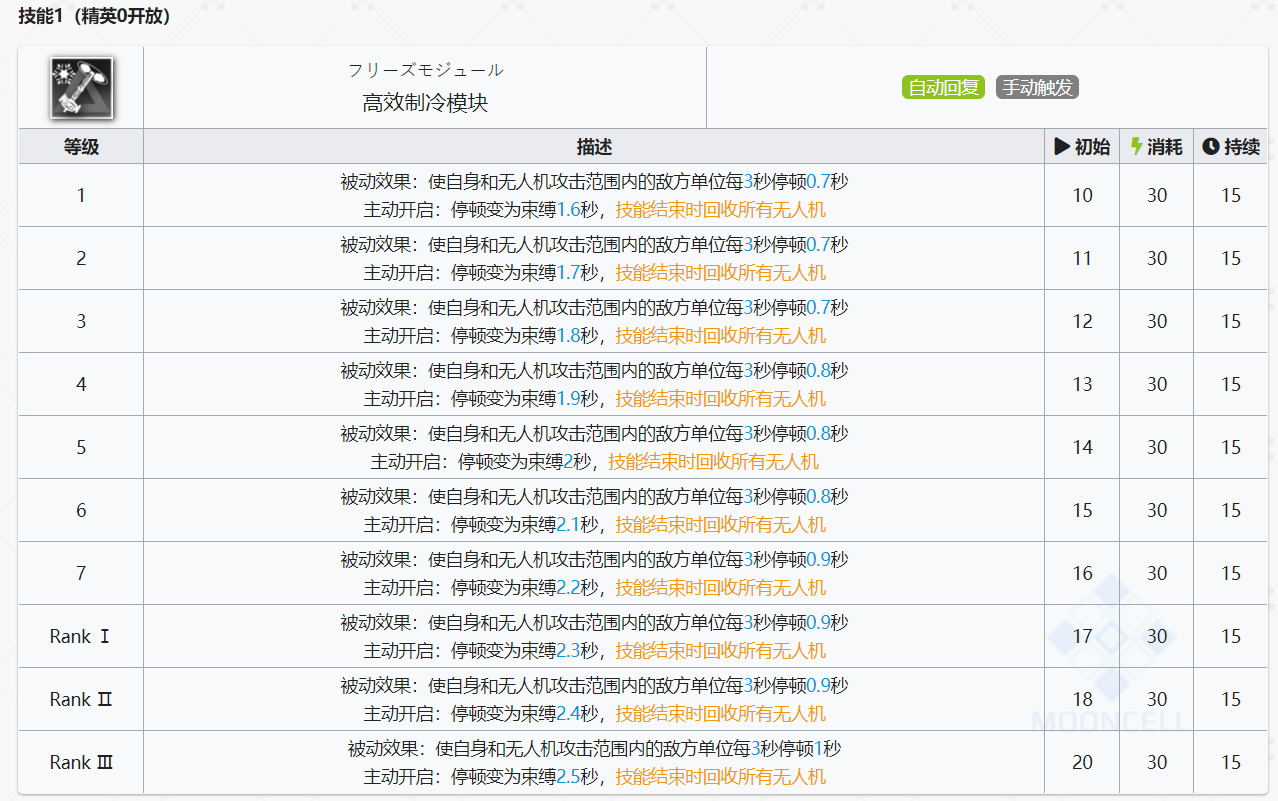Click the skill icon thumbnail image
This screenshot has width=1278, height=801.
pos(81,87)
